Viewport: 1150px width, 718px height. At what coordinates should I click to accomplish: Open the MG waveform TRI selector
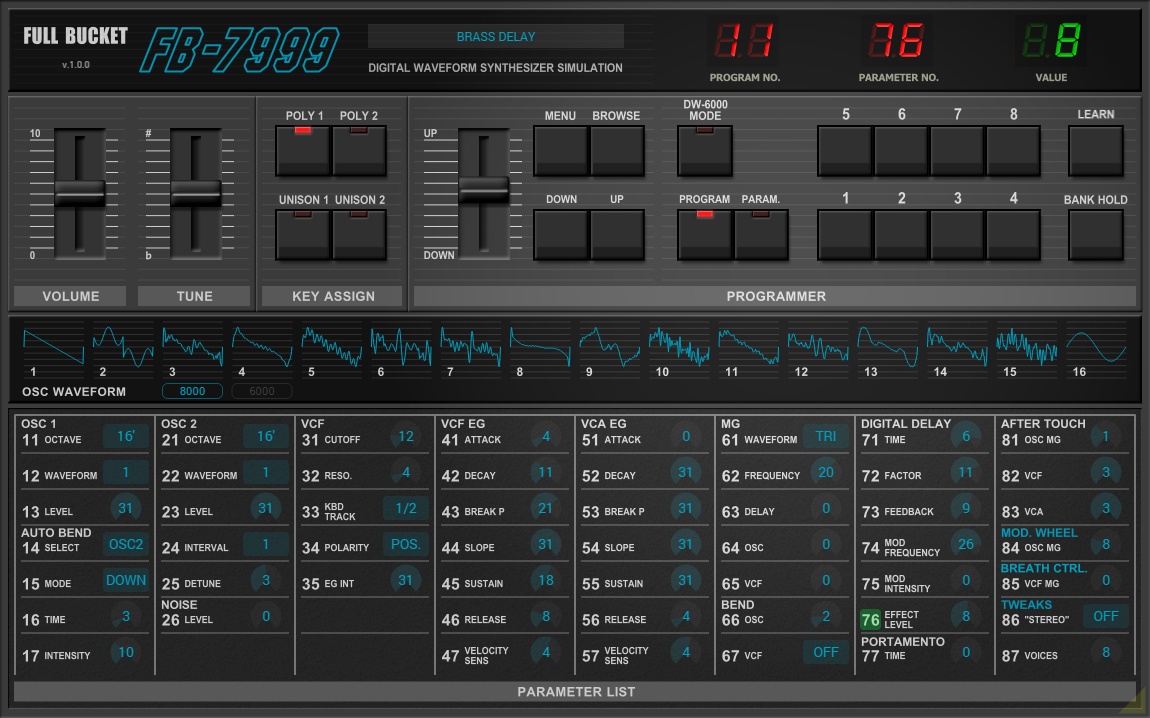click(825, 437)
